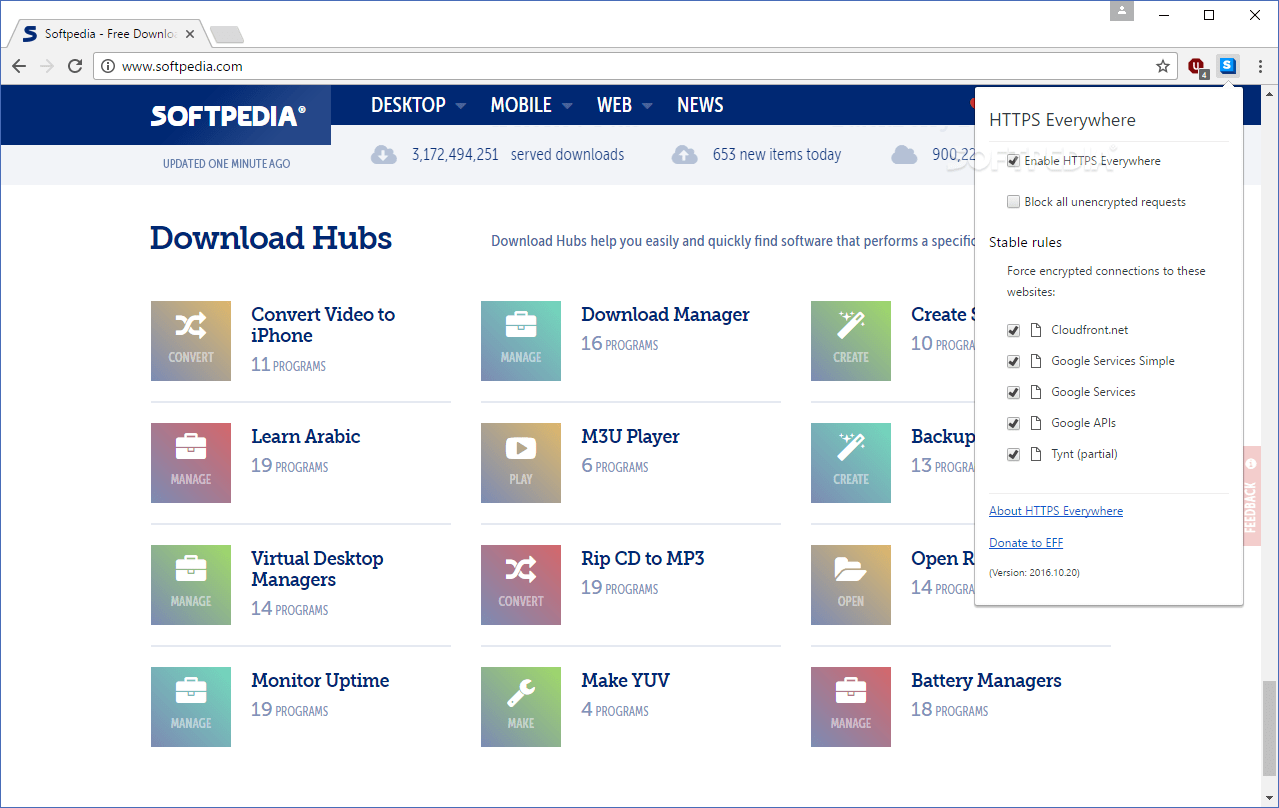Open the uBlock Origin extension icon
The height and width of the screenshot is (808, 1279).
click(1198, 67)
